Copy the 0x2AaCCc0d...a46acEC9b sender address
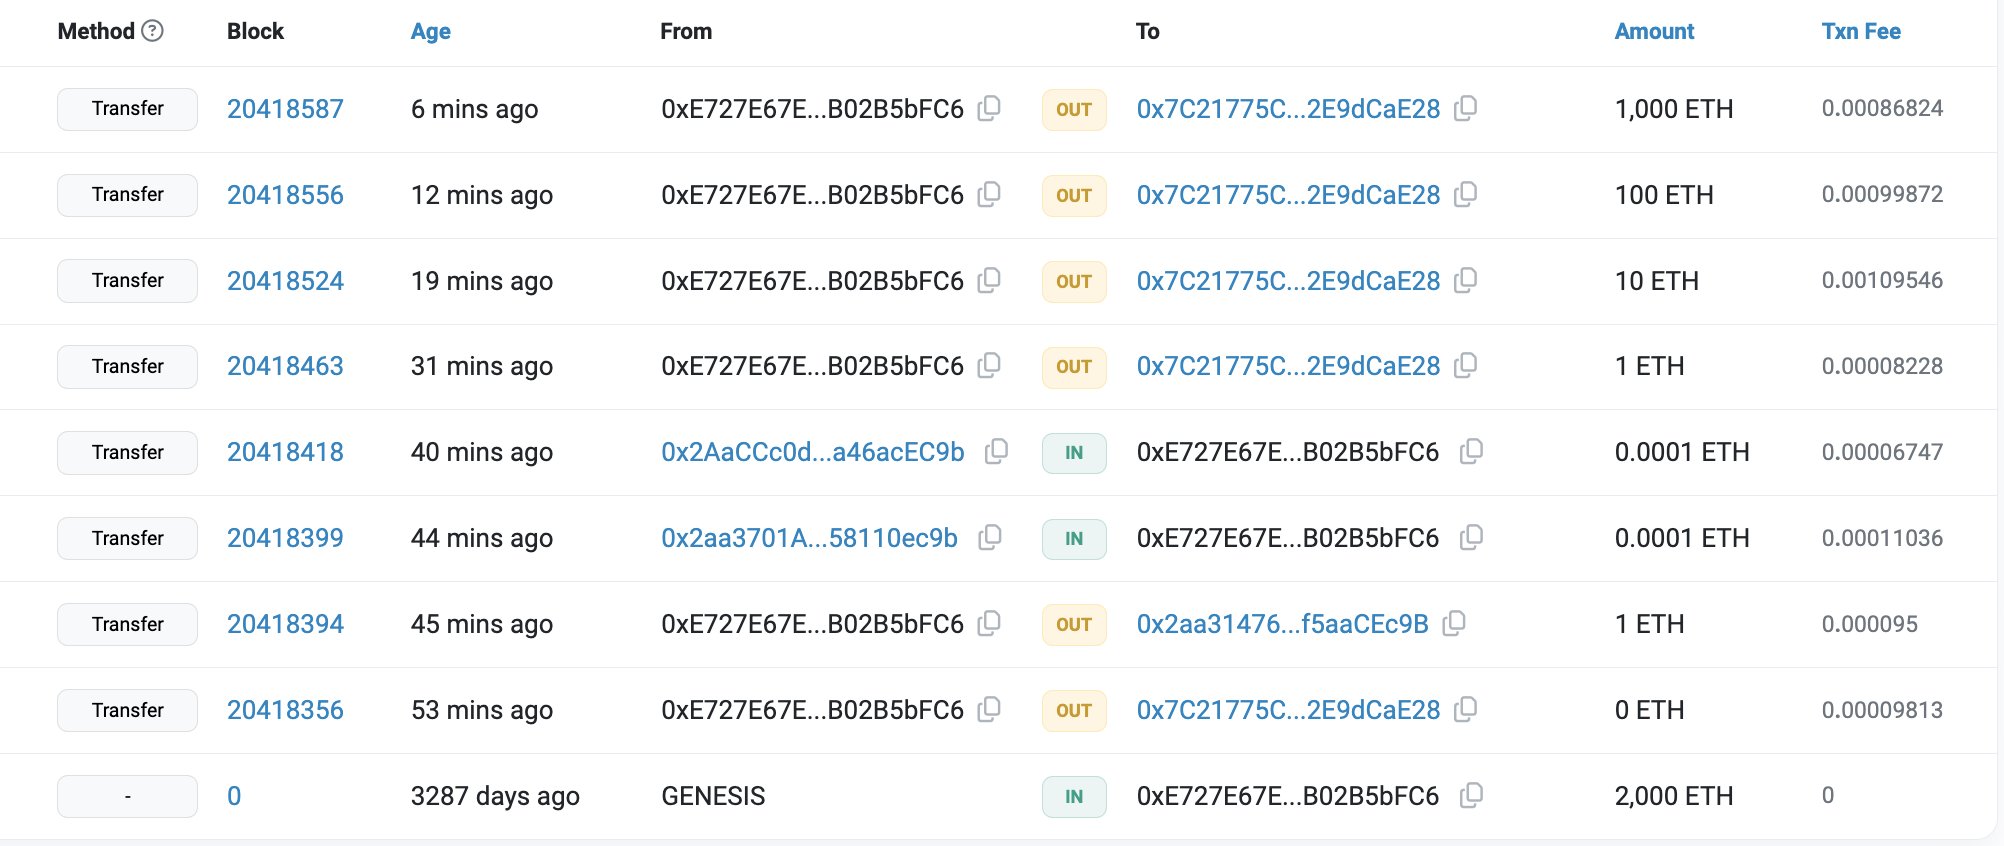 coord(996,452)
